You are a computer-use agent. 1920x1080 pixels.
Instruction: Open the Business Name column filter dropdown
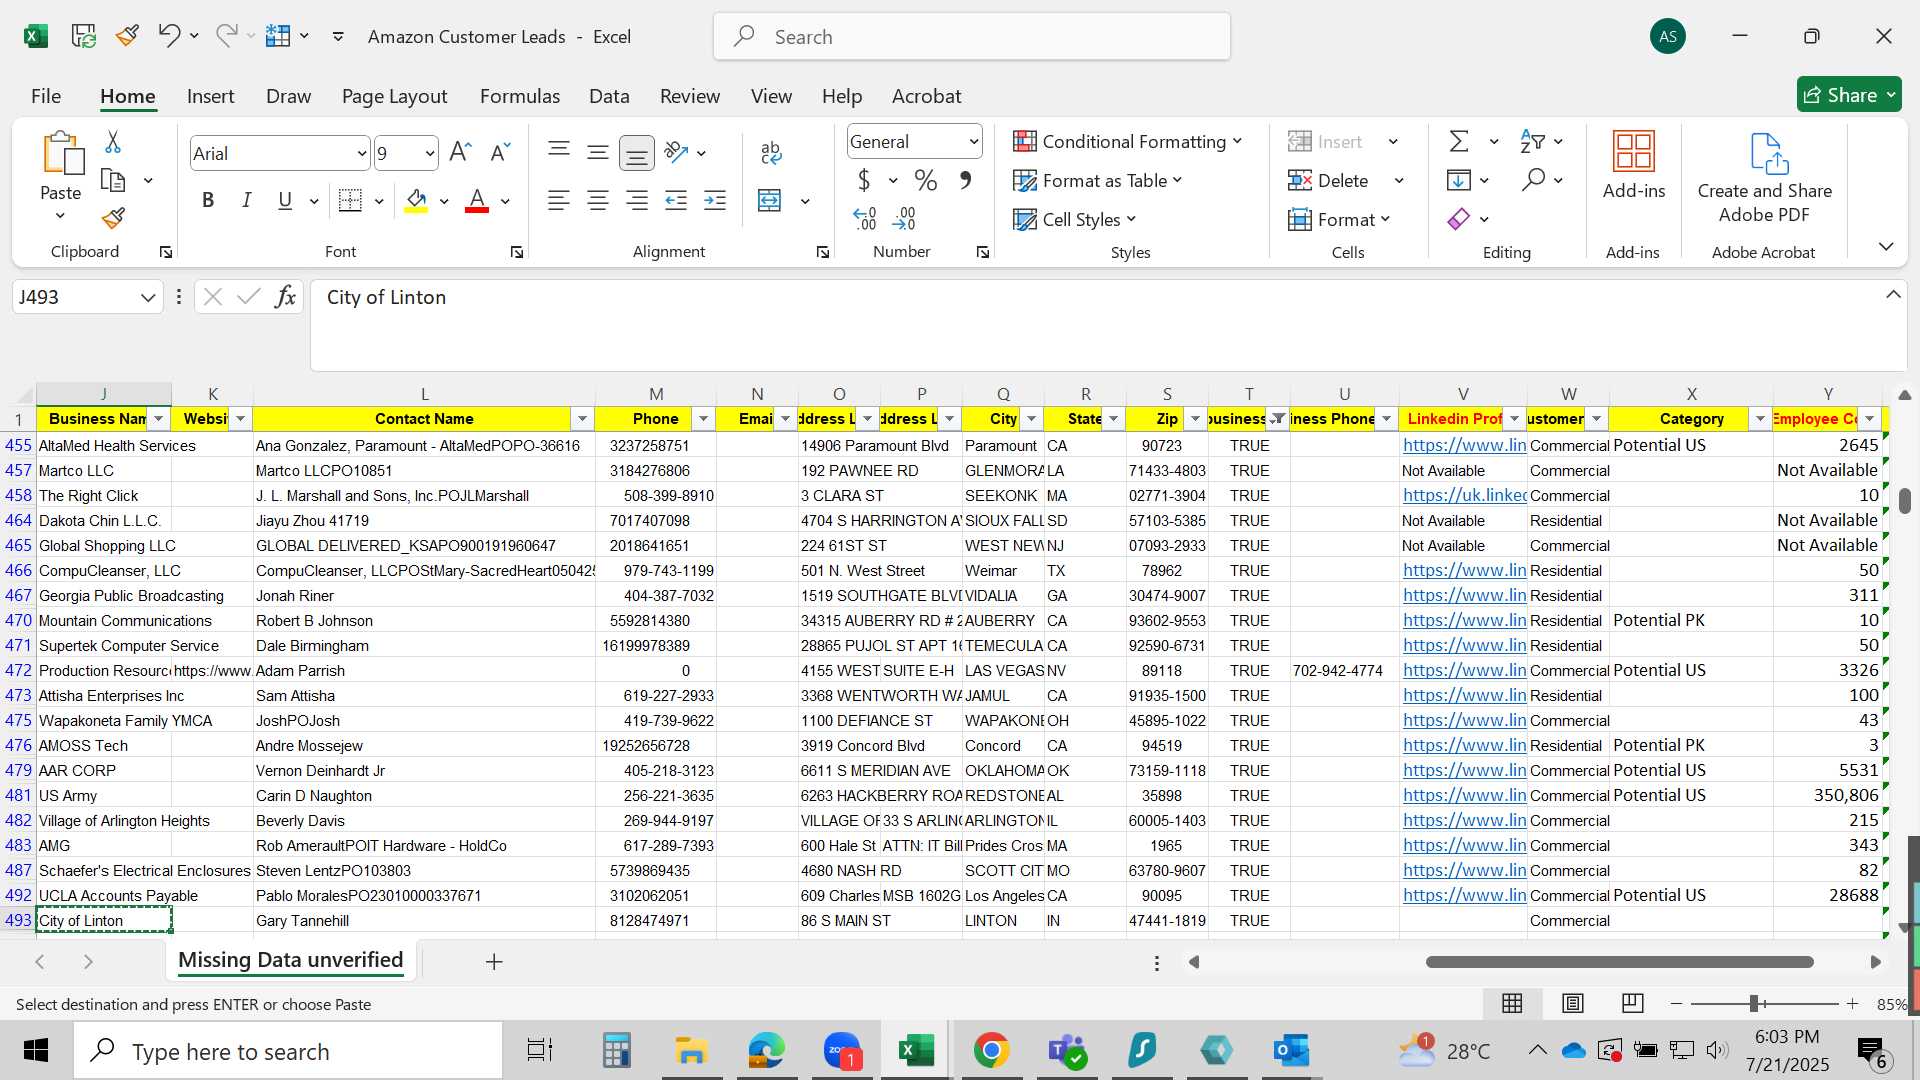pyautogui.click(x=158, y=419)
